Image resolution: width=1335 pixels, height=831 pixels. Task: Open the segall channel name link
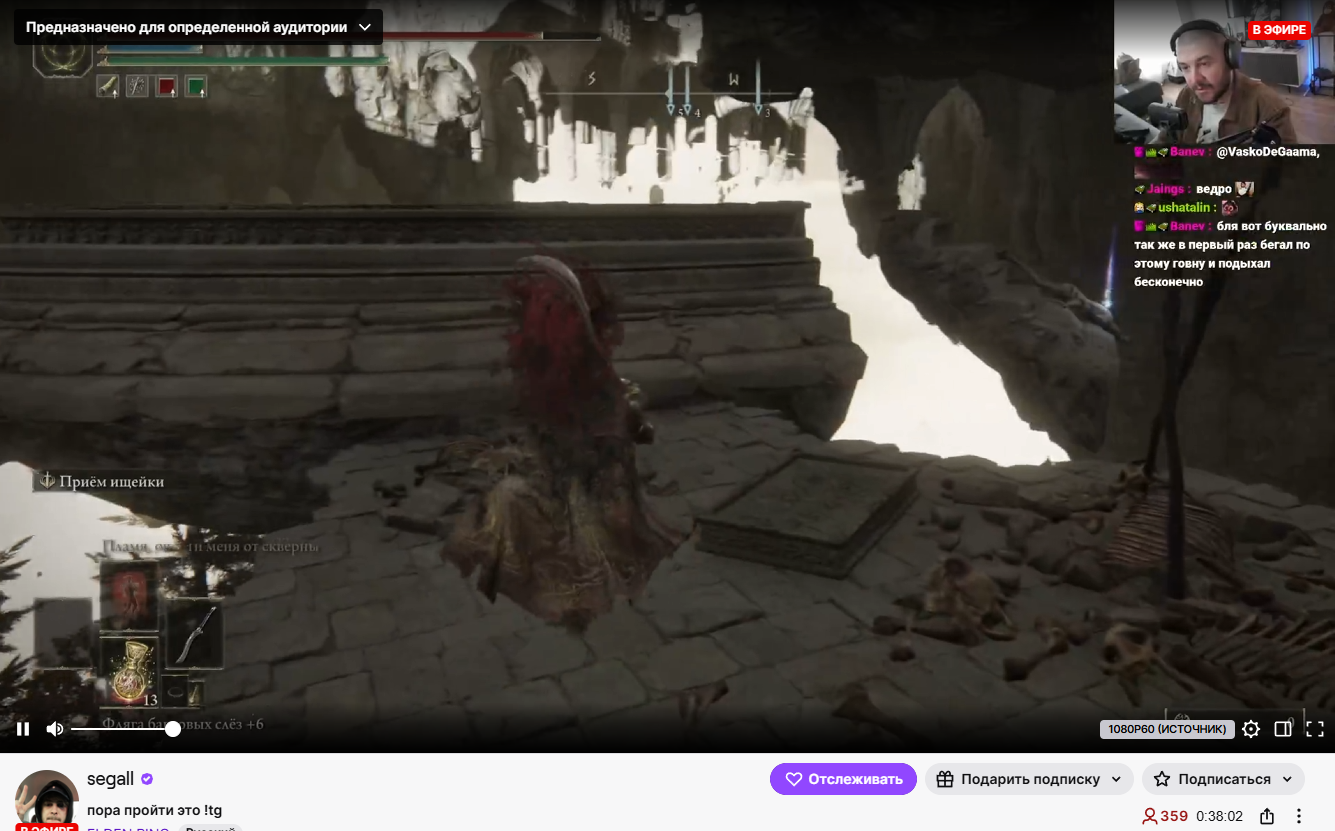(110, 780)
